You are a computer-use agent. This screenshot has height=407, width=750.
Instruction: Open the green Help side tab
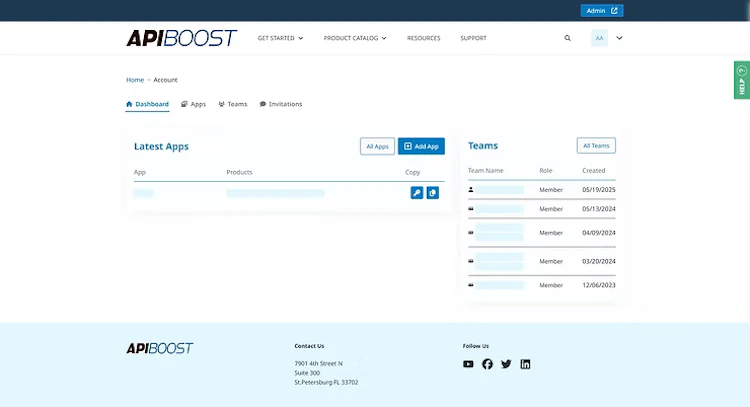[x=742, y=80]
